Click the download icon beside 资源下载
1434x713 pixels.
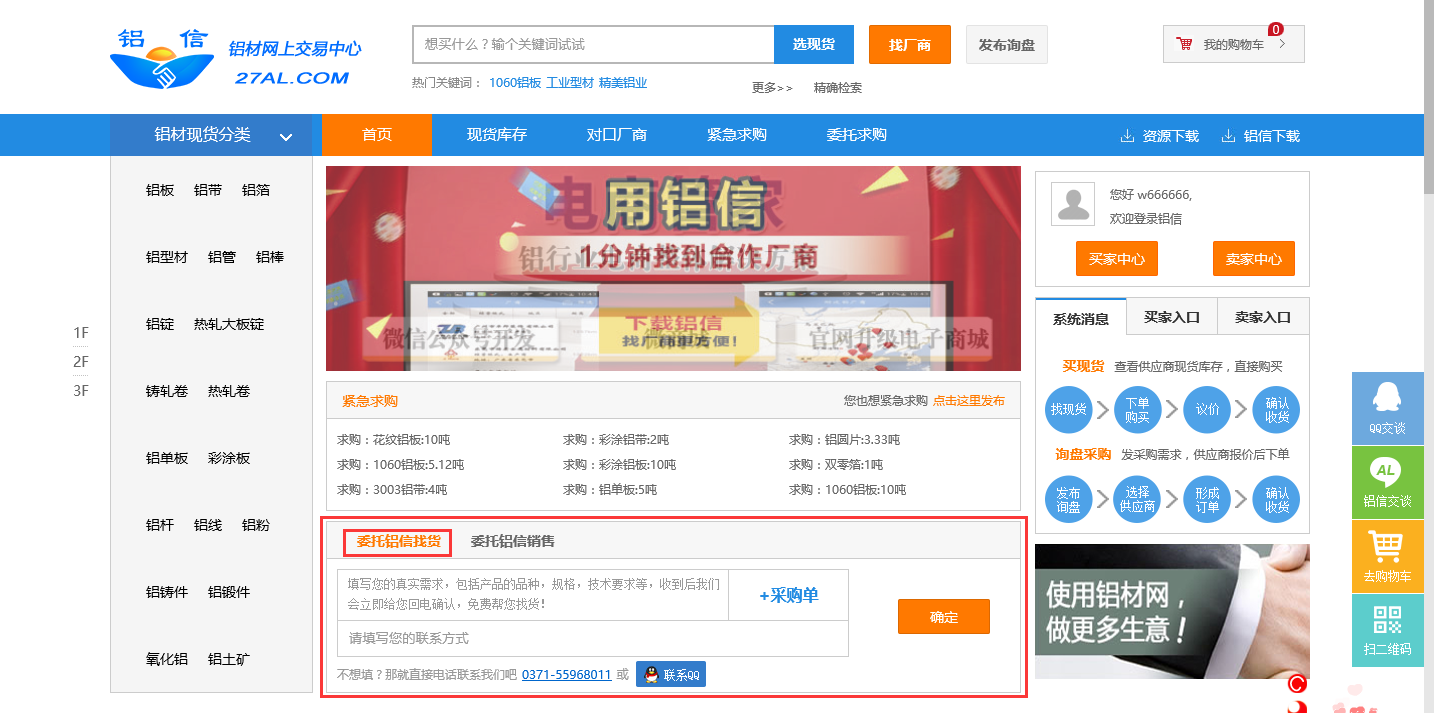tap(1127, 136)
